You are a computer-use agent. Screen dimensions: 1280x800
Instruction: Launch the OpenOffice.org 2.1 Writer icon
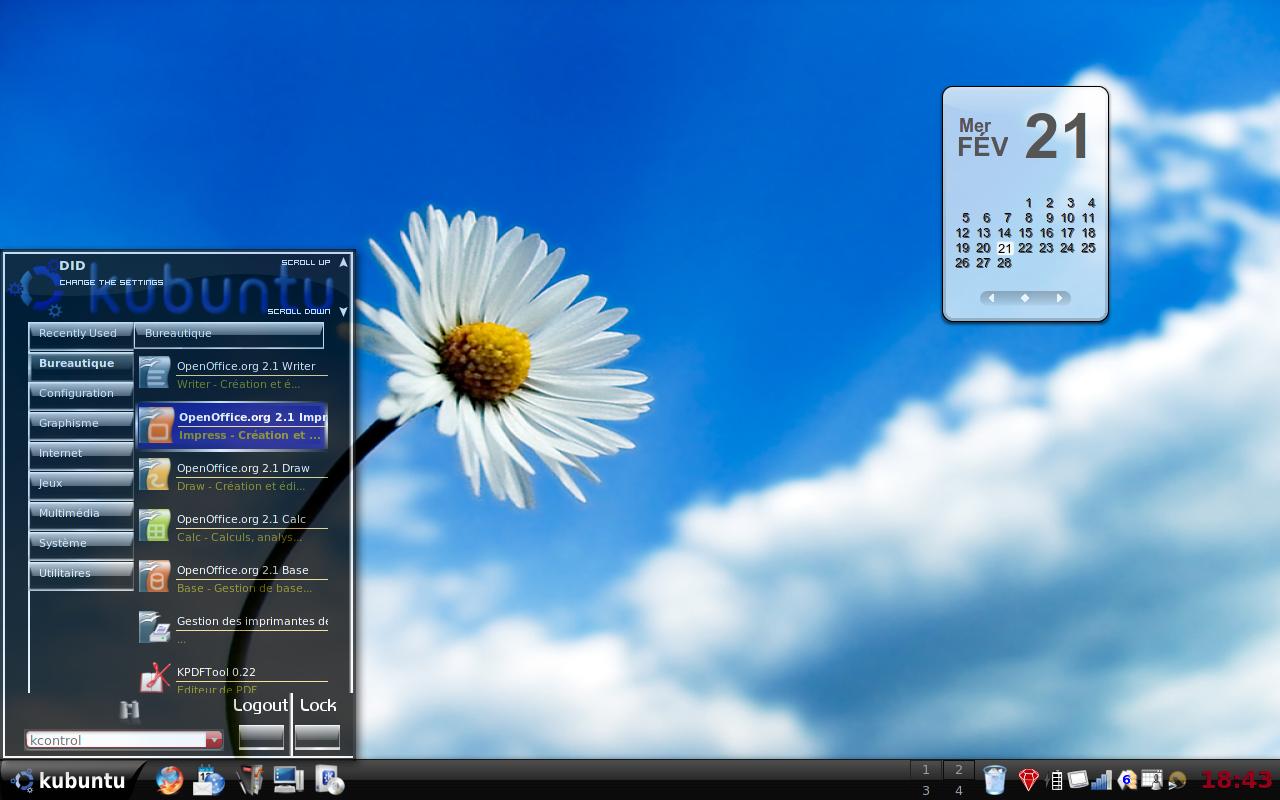tap(155, 373)
